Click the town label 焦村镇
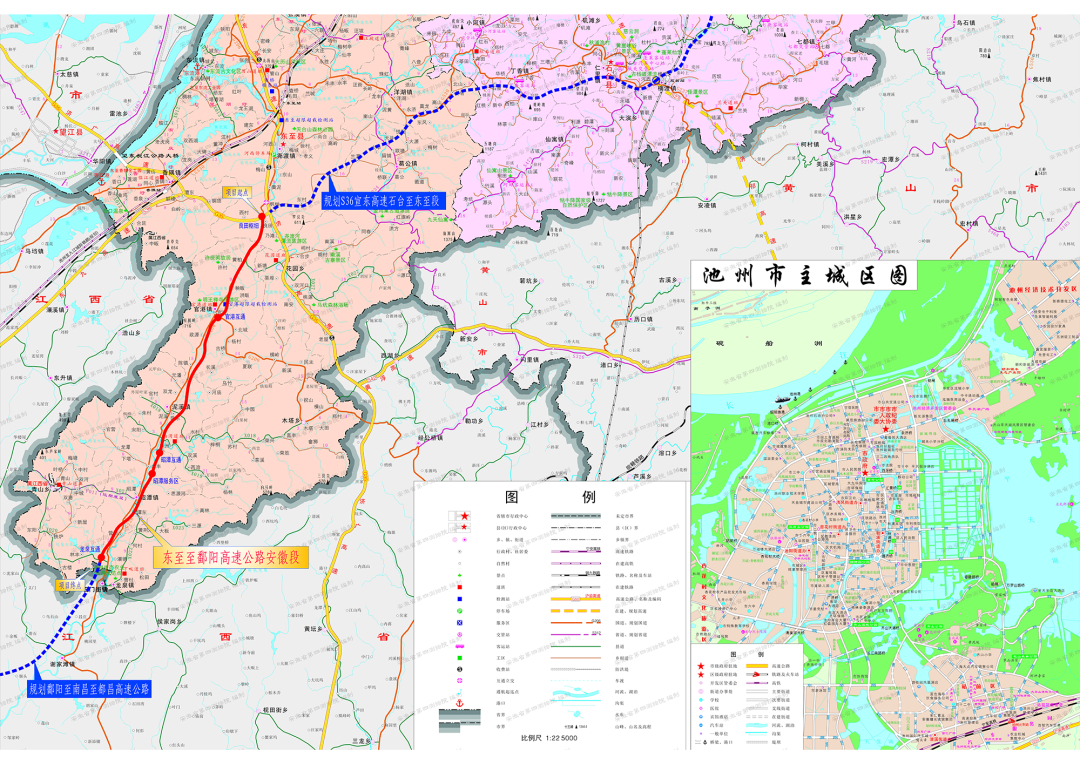The height and width of the screenshot is (764, 1080). click(x=1041, y=79)
